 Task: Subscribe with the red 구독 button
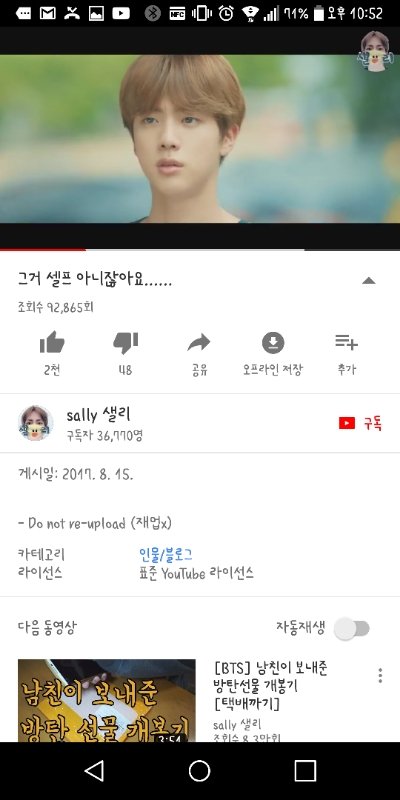click(360, 423)
